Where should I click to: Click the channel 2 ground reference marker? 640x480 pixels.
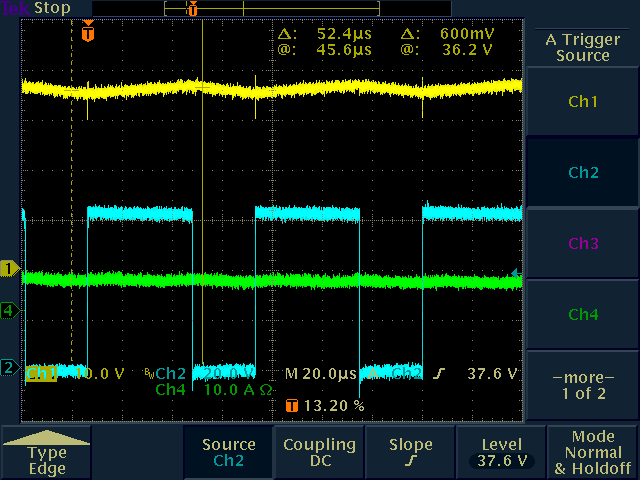coord(10,368)
